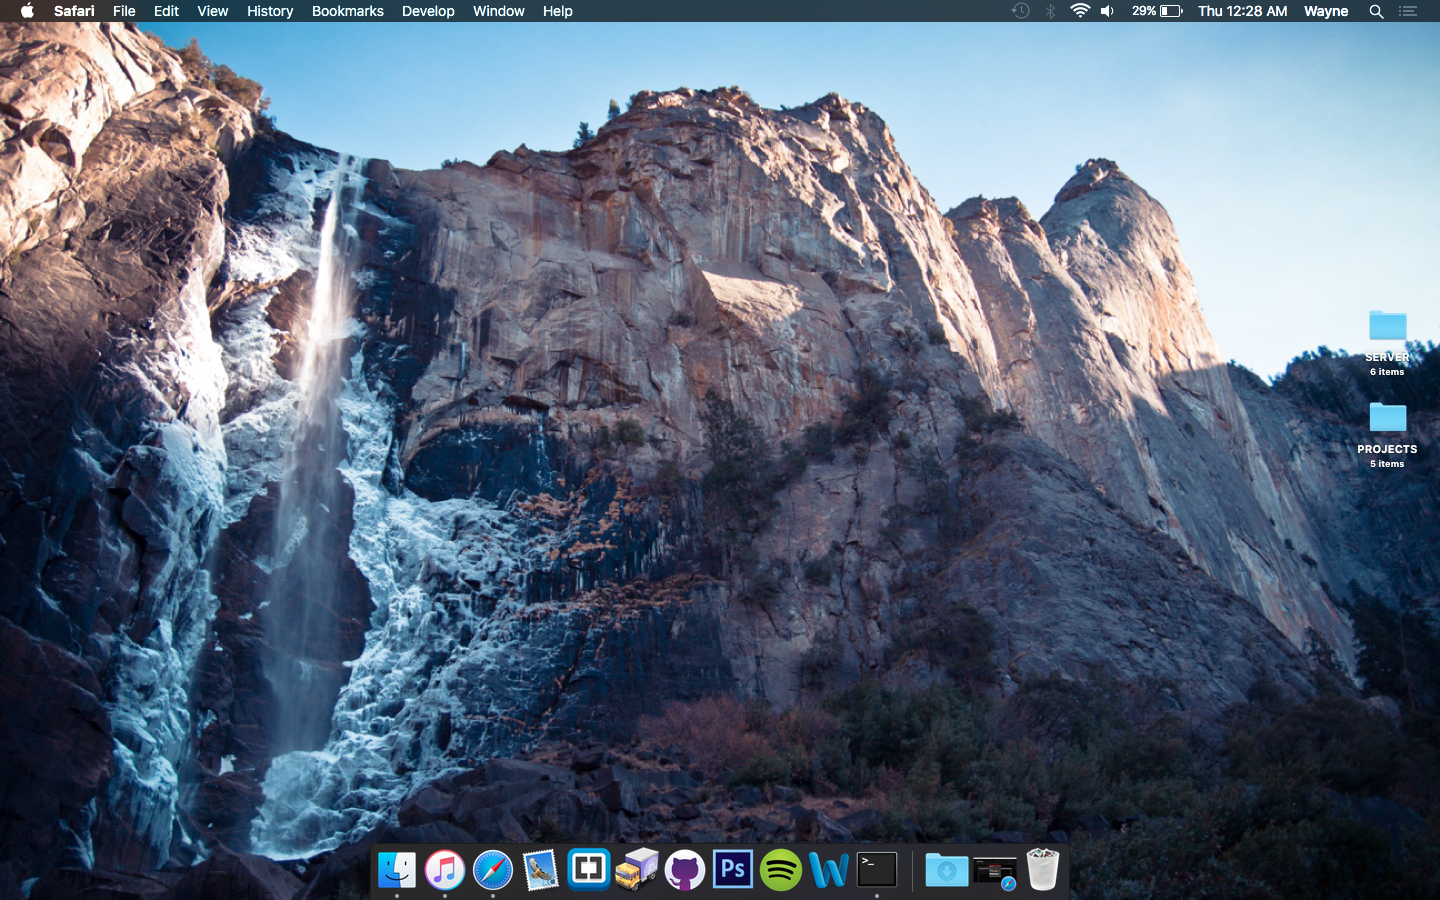
Task: Open the Window menu
Action: [x=499, y=11]
